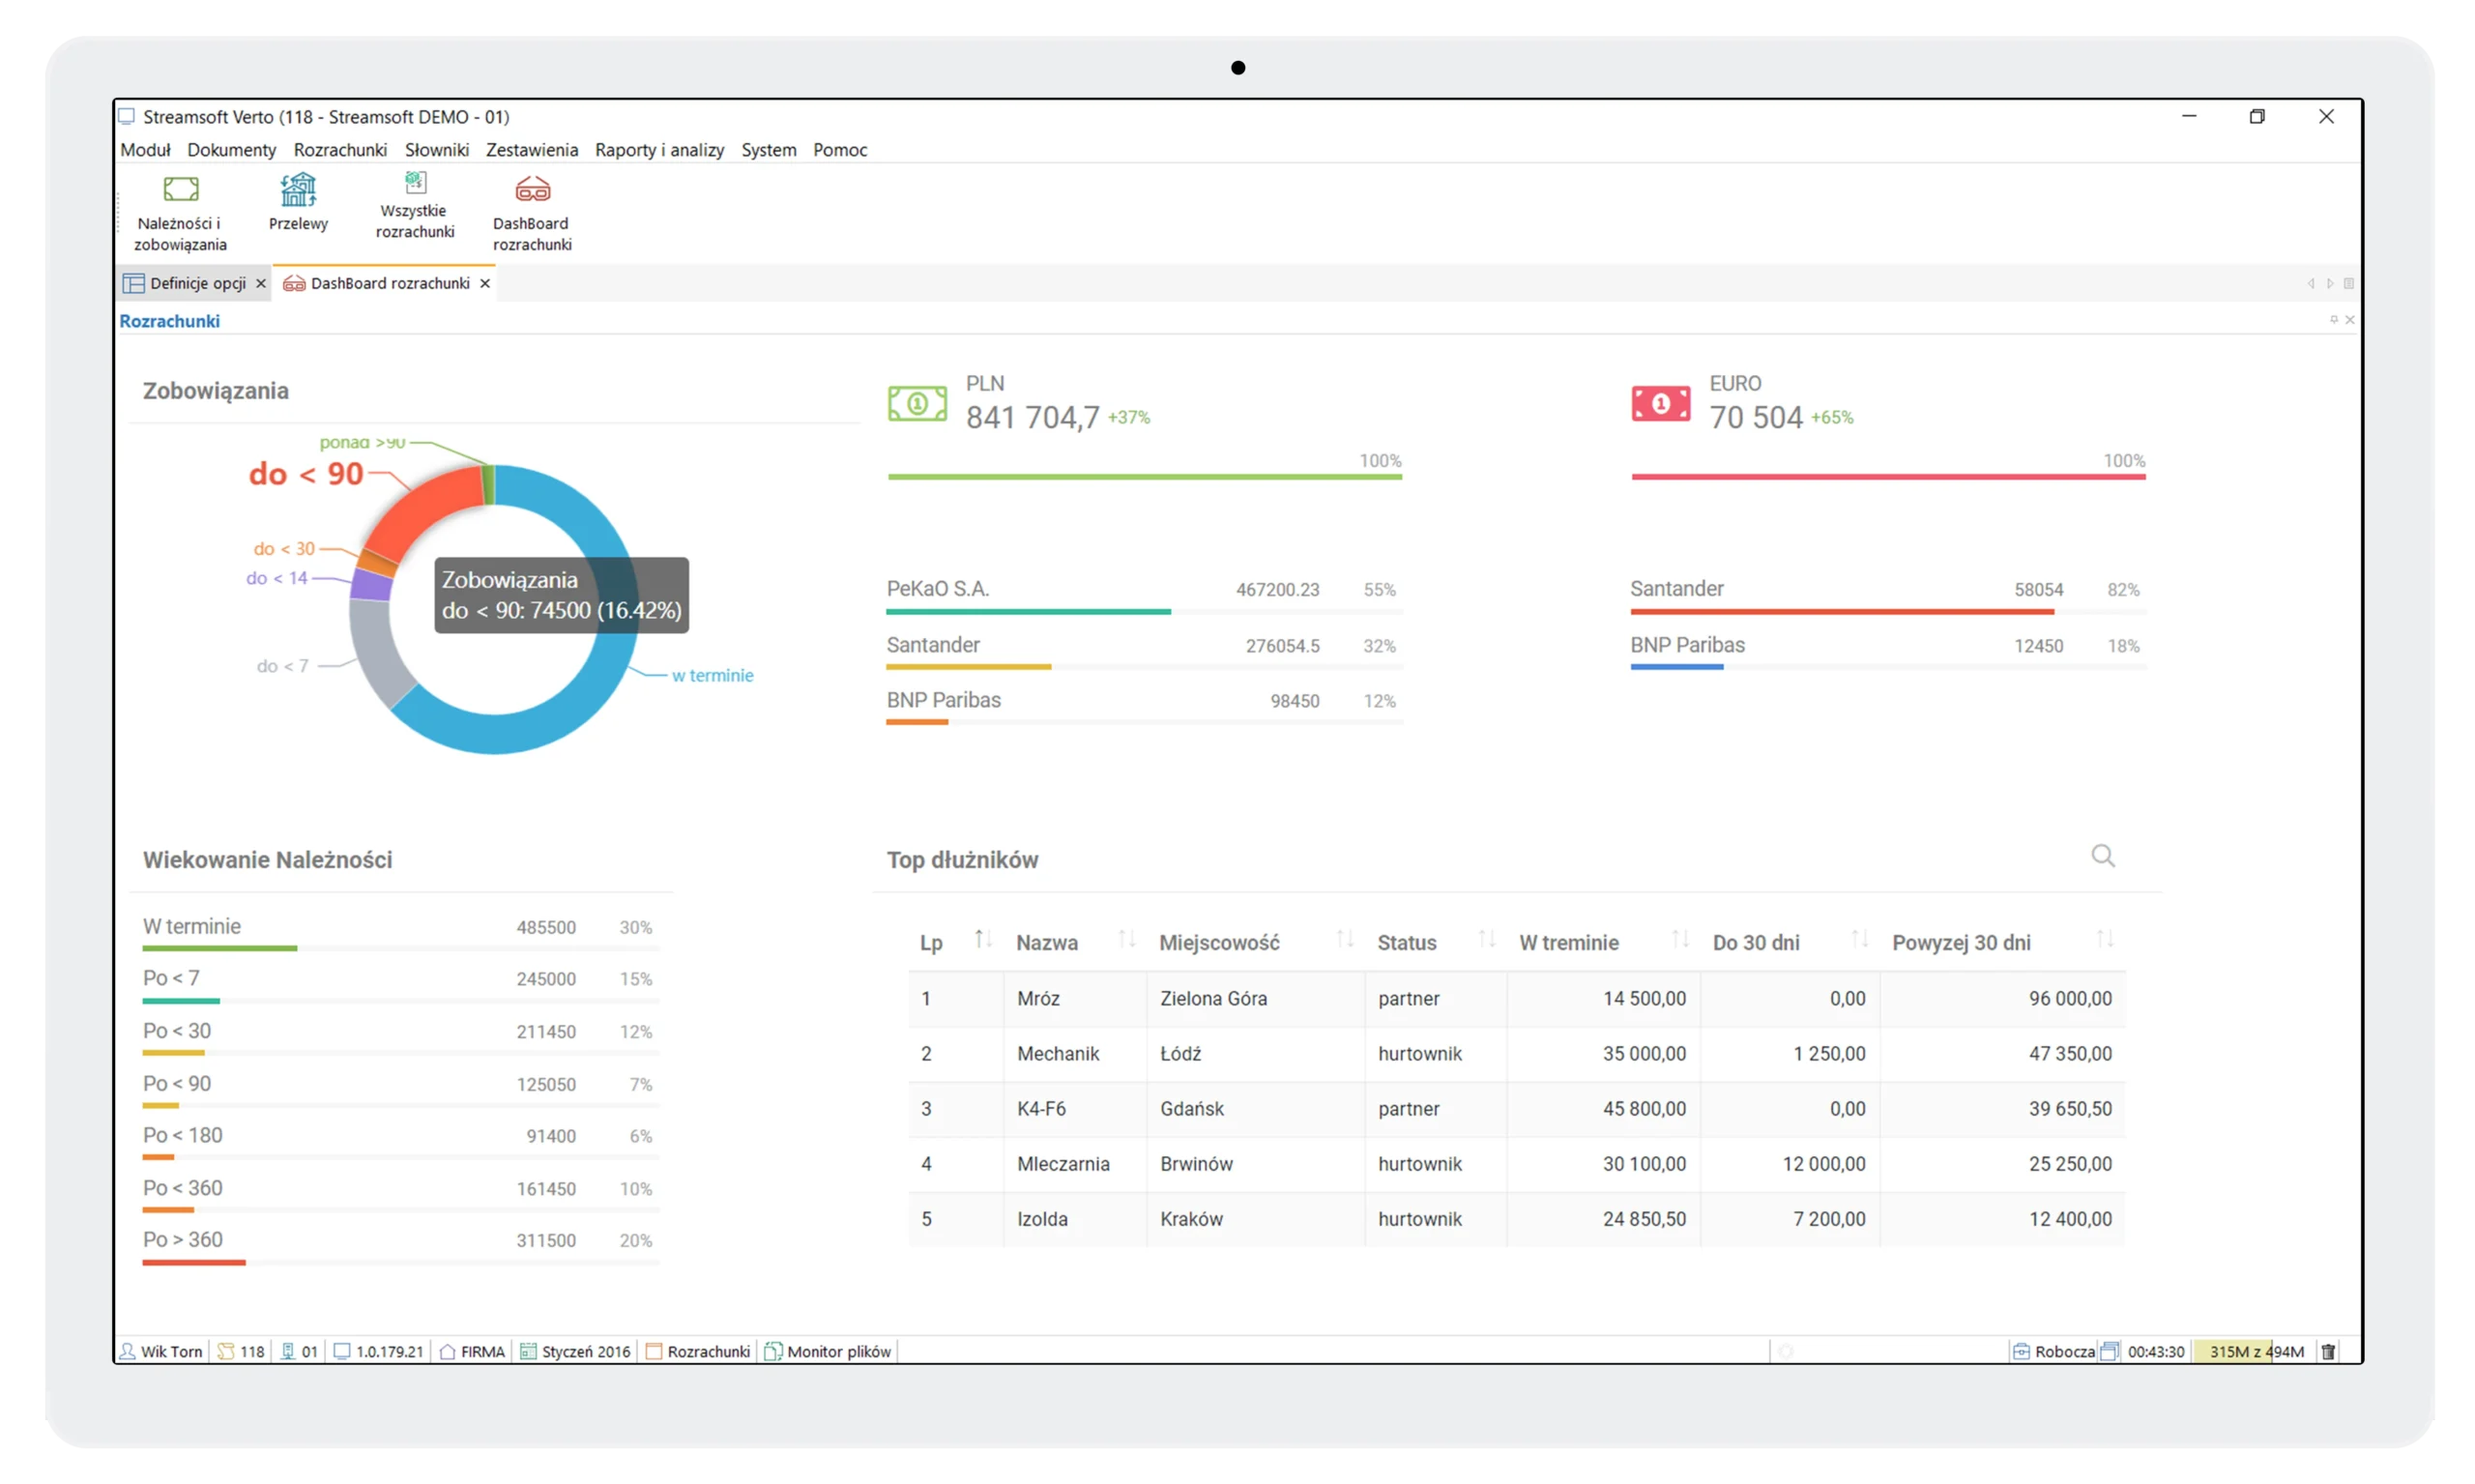The width and height of the screenshot is (2475, 1484).
Task: Click the green PLN banknote icon
Action: coord(917,404)
